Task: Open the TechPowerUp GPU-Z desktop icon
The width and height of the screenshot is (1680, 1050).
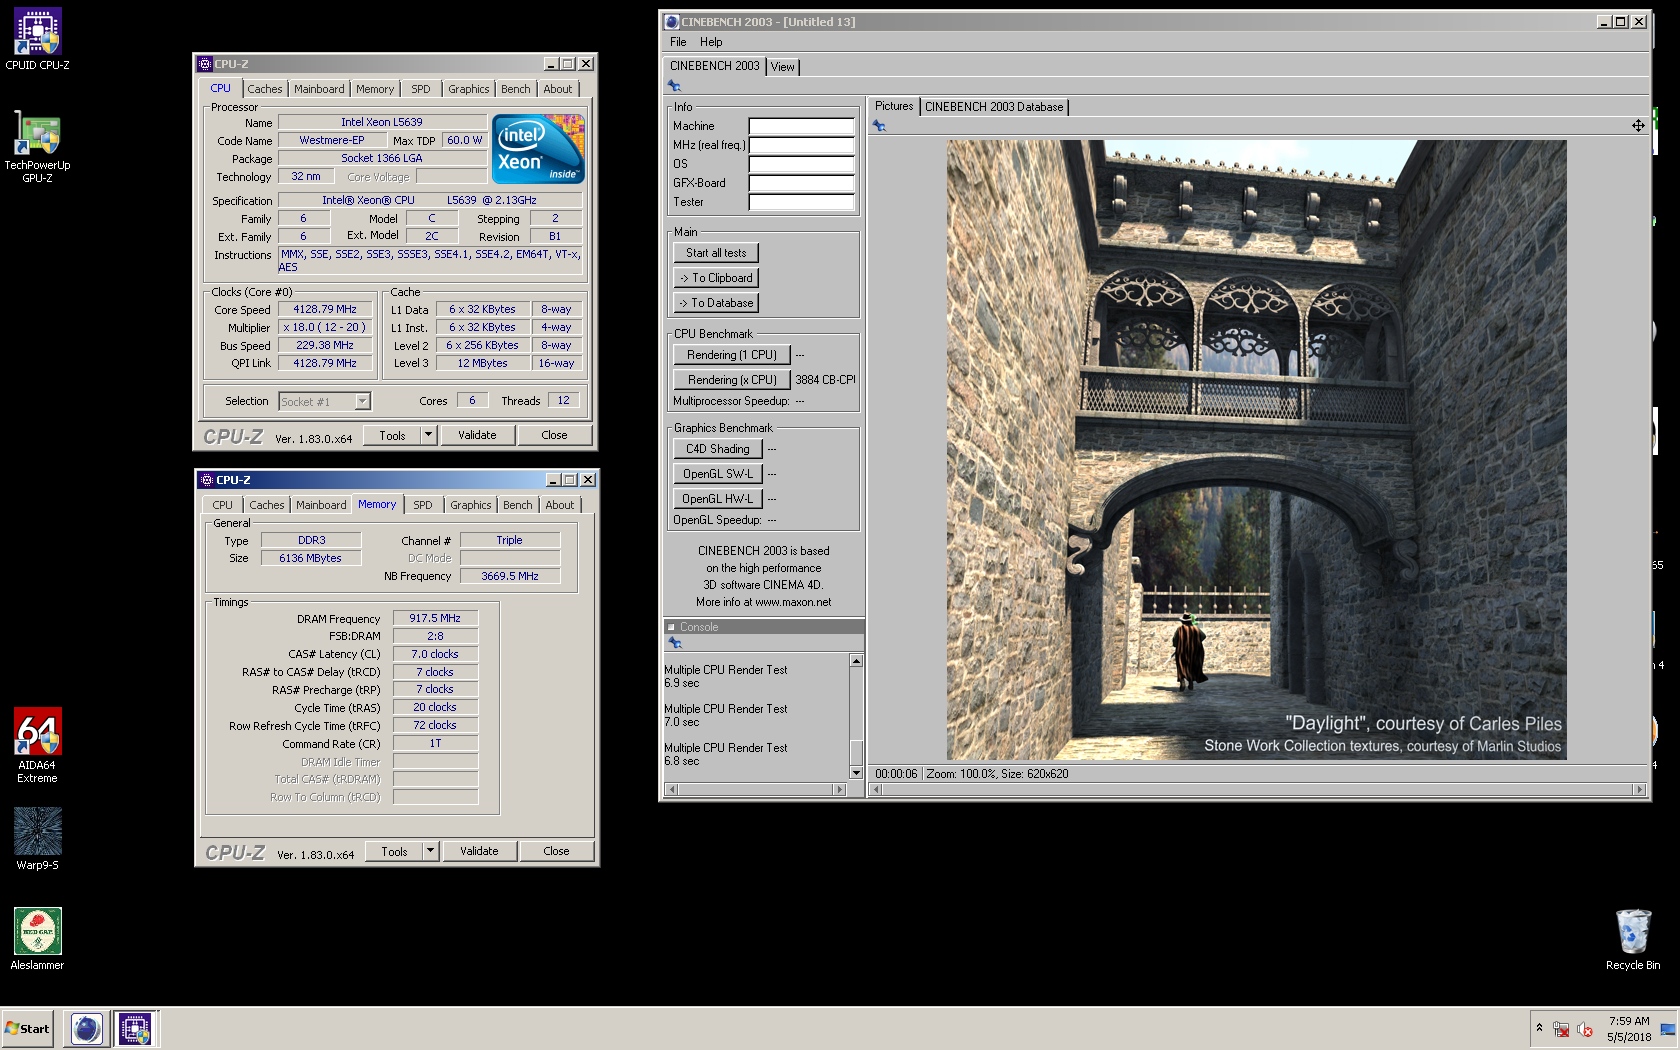Action: (37, 146)
